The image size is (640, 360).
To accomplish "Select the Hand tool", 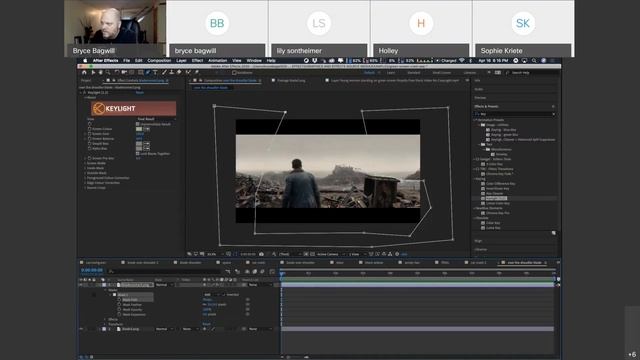I will pos(100,72).
